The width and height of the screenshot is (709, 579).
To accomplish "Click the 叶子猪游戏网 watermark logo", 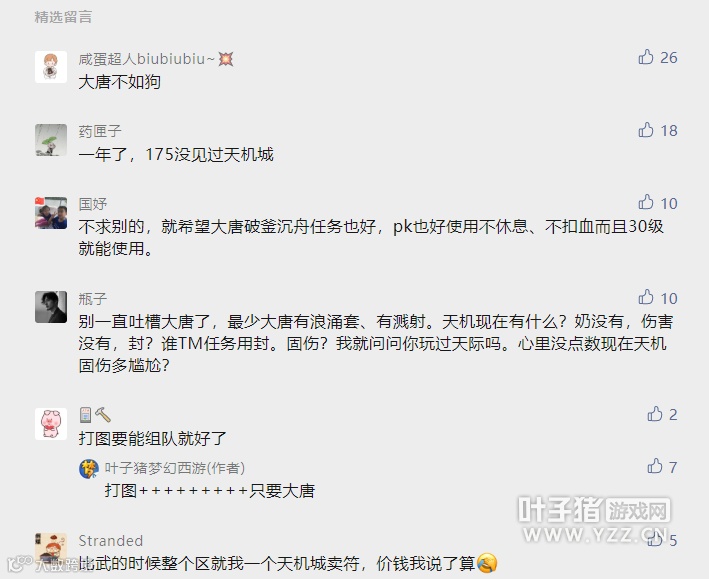I will tap(594, 519).
